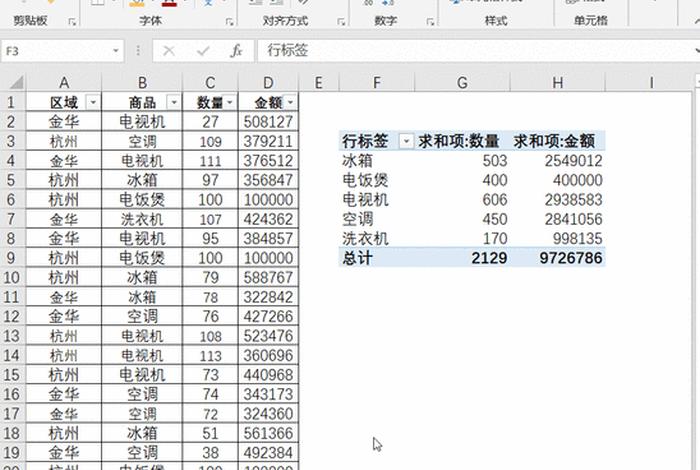Select cell C14 containing 113

[x=210, y=355]
